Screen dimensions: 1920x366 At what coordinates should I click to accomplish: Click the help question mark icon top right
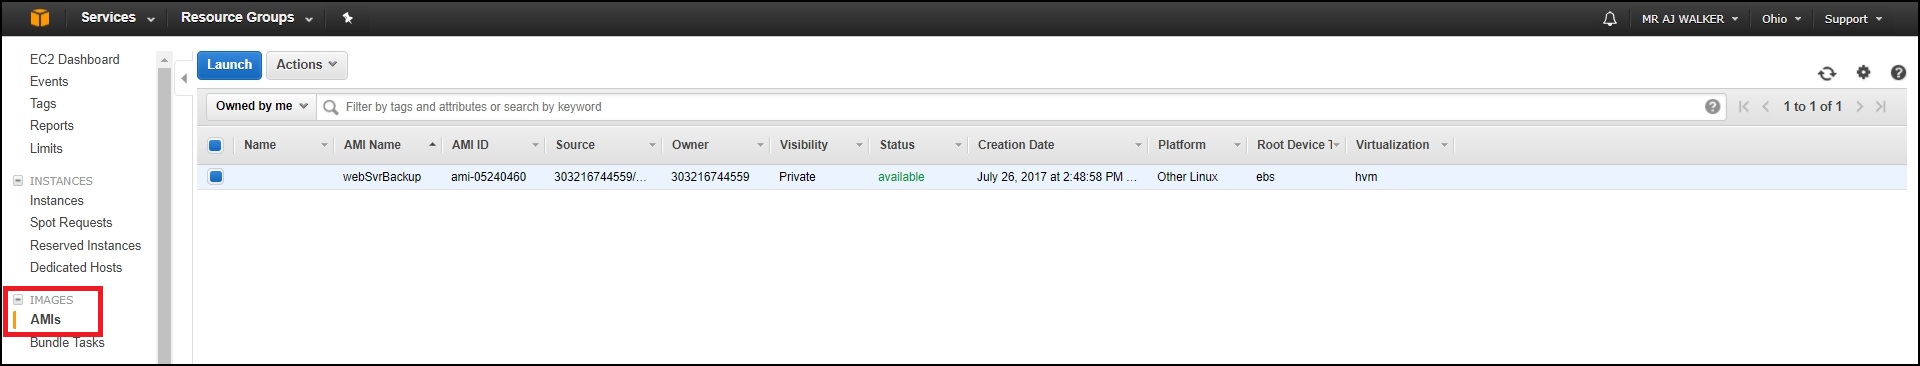[1898, 72]
